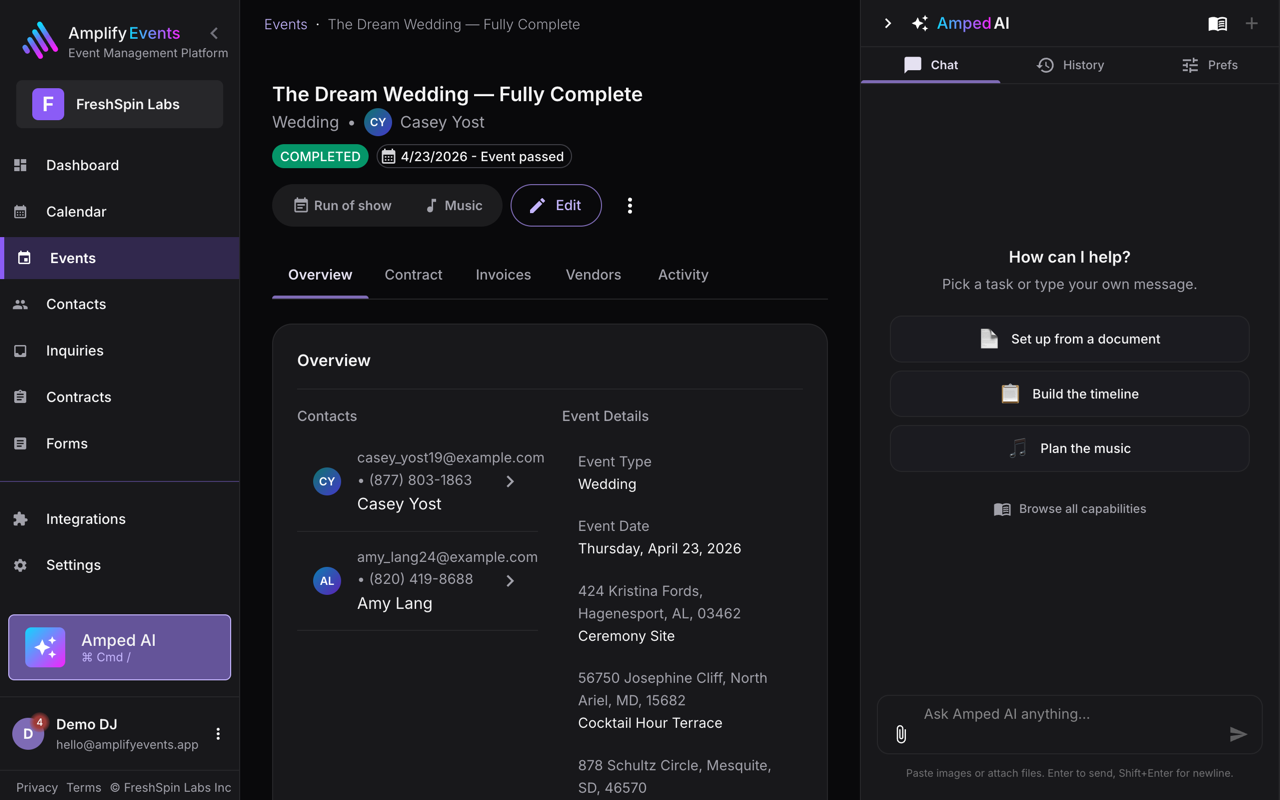1280x800 pixels.
Task: Click amy_lang24@example.com email text
Action: (447, 557)
